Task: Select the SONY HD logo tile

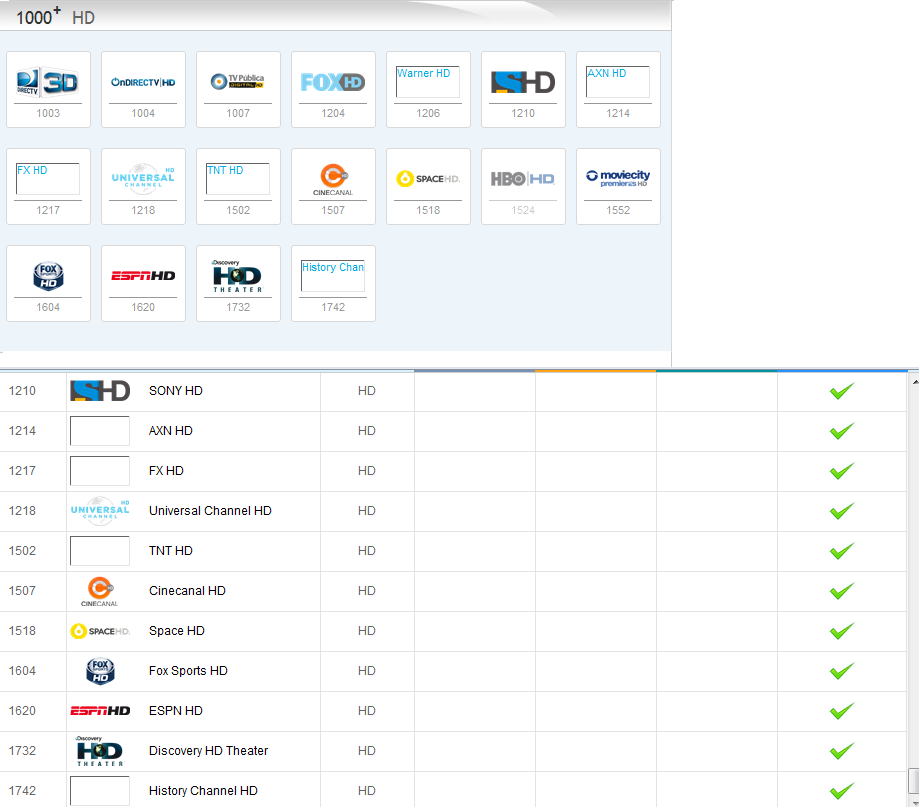Action: pyautogui.click(x=522, y=82)
